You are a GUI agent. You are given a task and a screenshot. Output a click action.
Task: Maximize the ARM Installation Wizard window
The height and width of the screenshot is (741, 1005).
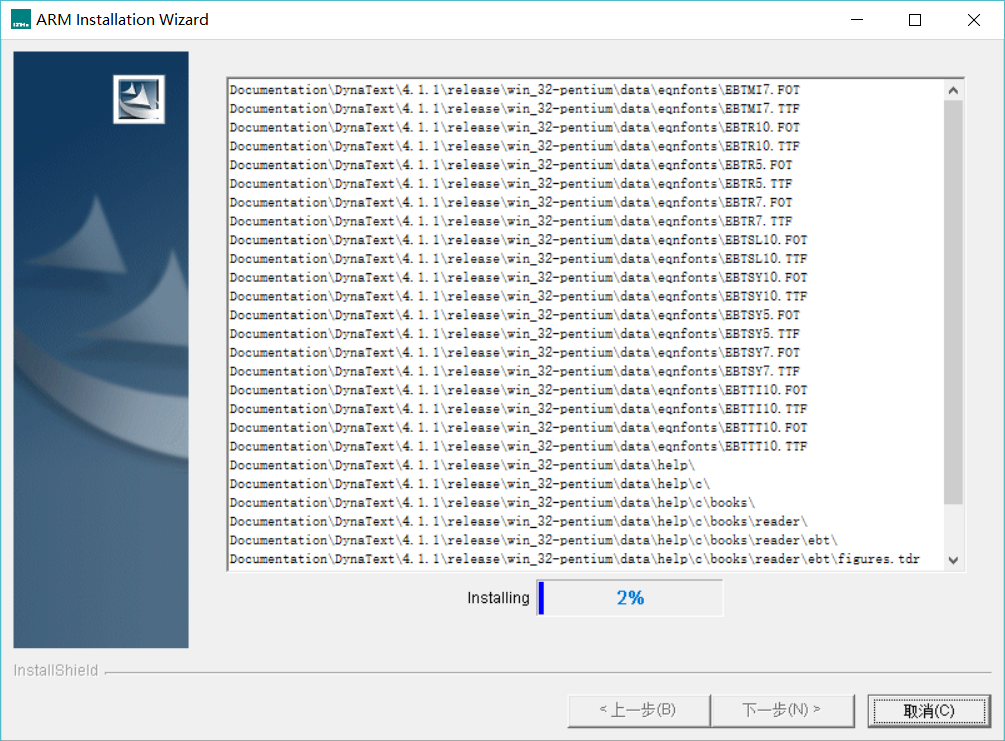pyautogui.click(x=915, y=20)
